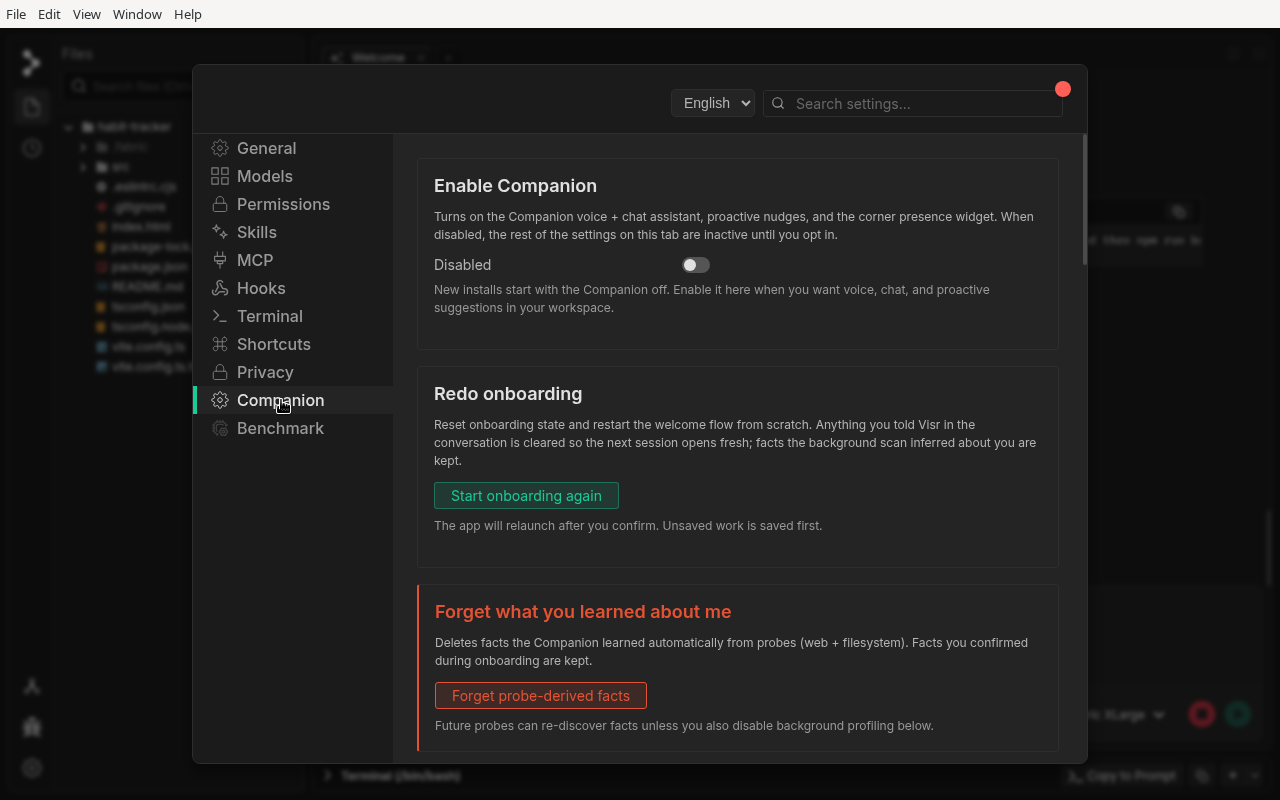1280x800 pixels.
Task: Expand the Terminal (/bin/bash) panel chevron
Action: [328, 775]
